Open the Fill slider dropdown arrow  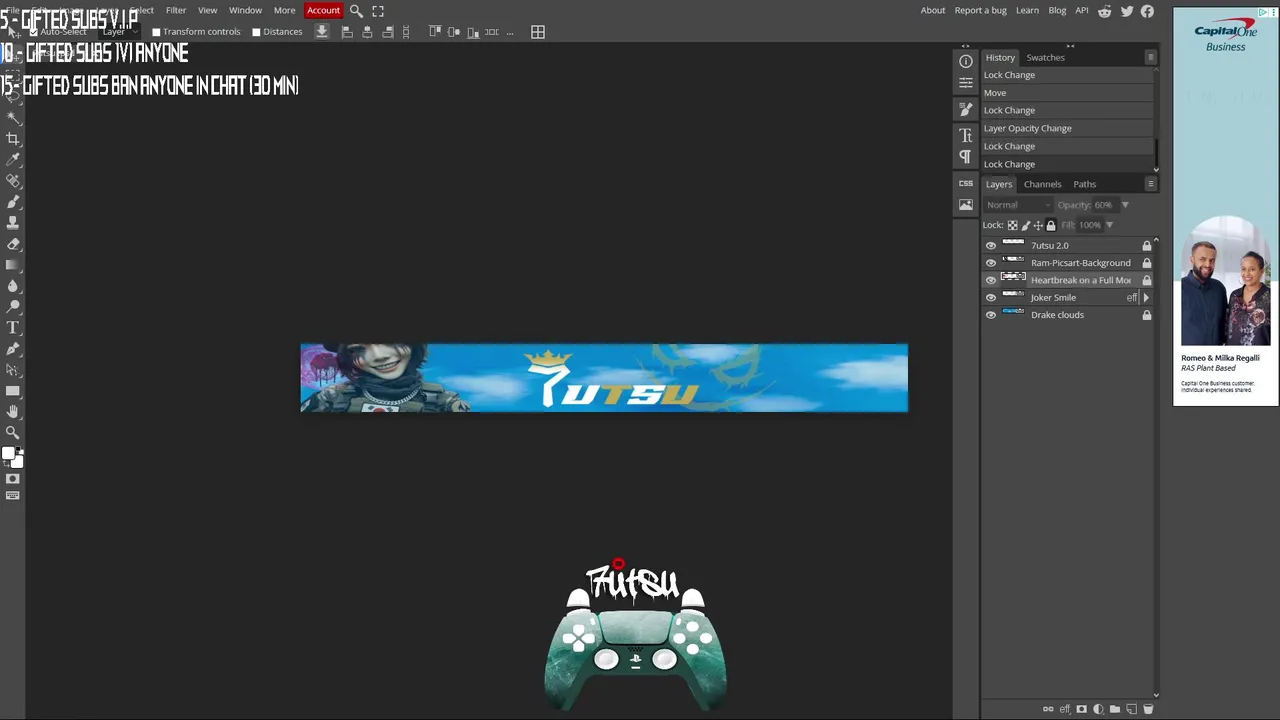coord(1109,225)
